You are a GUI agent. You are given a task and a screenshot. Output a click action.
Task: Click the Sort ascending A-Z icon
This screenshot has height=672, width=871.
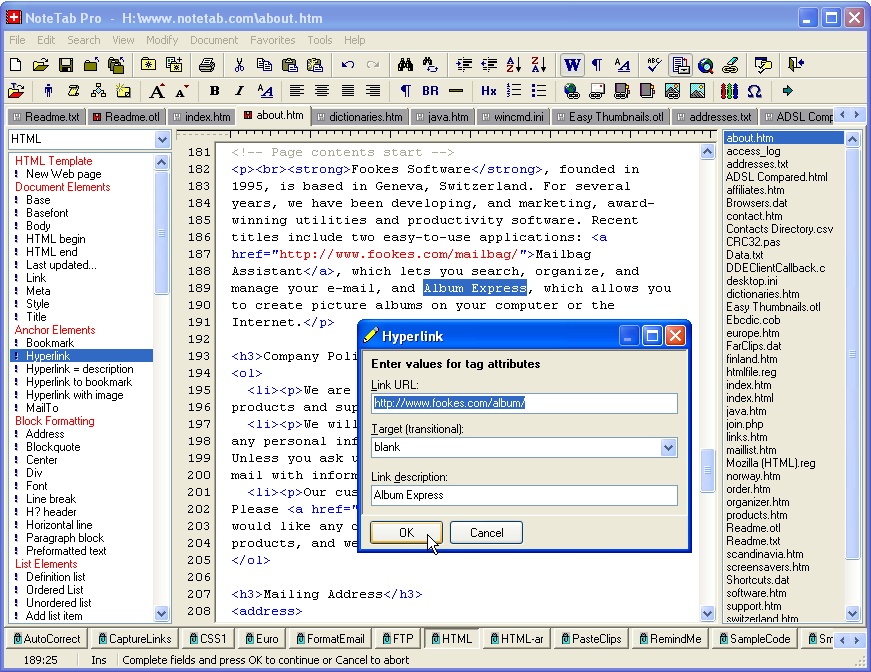coord(514,65)
